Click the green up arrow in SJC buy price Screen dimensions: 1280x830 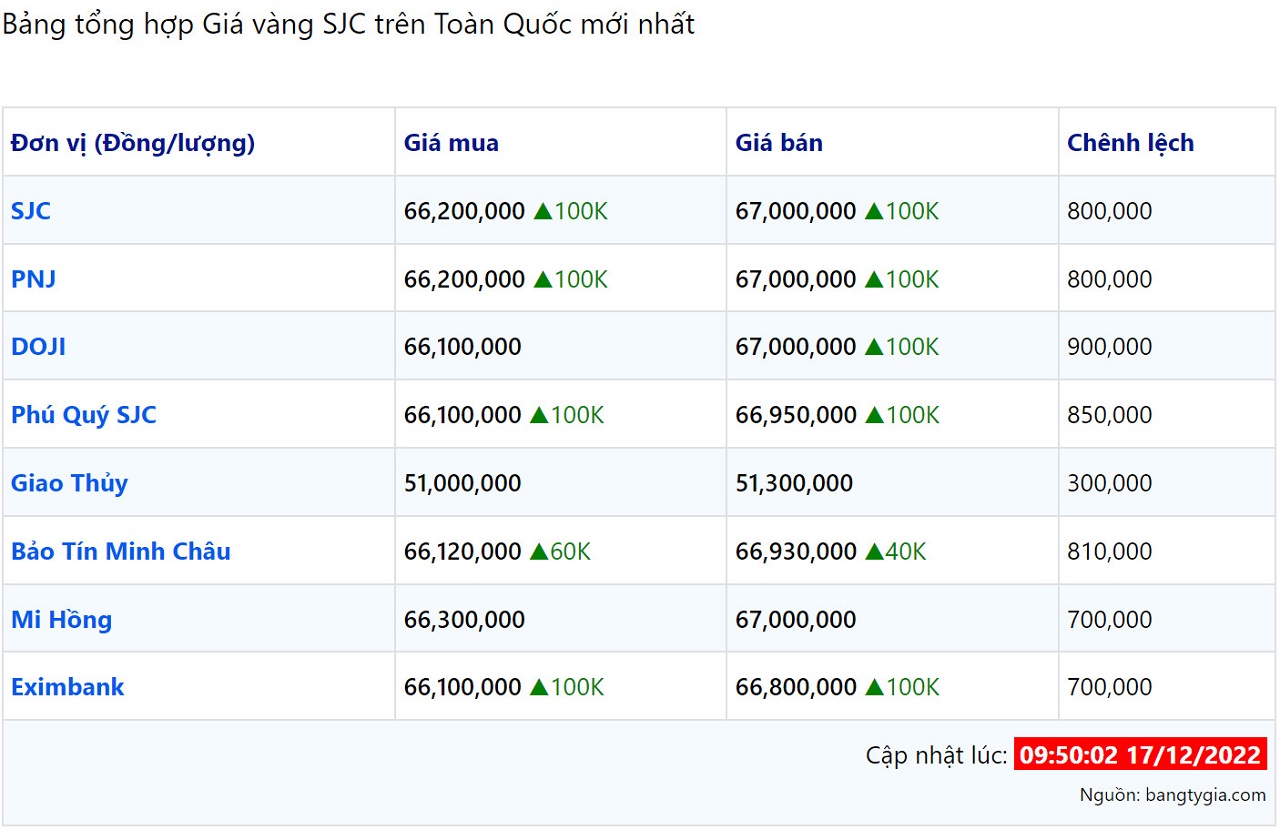click(542, 211)
